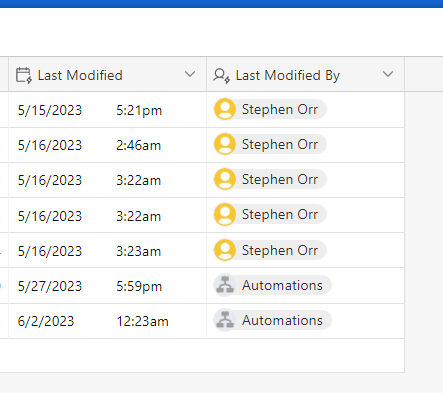Select the 5/16/2023 2:46am date cell

(107, 145)
